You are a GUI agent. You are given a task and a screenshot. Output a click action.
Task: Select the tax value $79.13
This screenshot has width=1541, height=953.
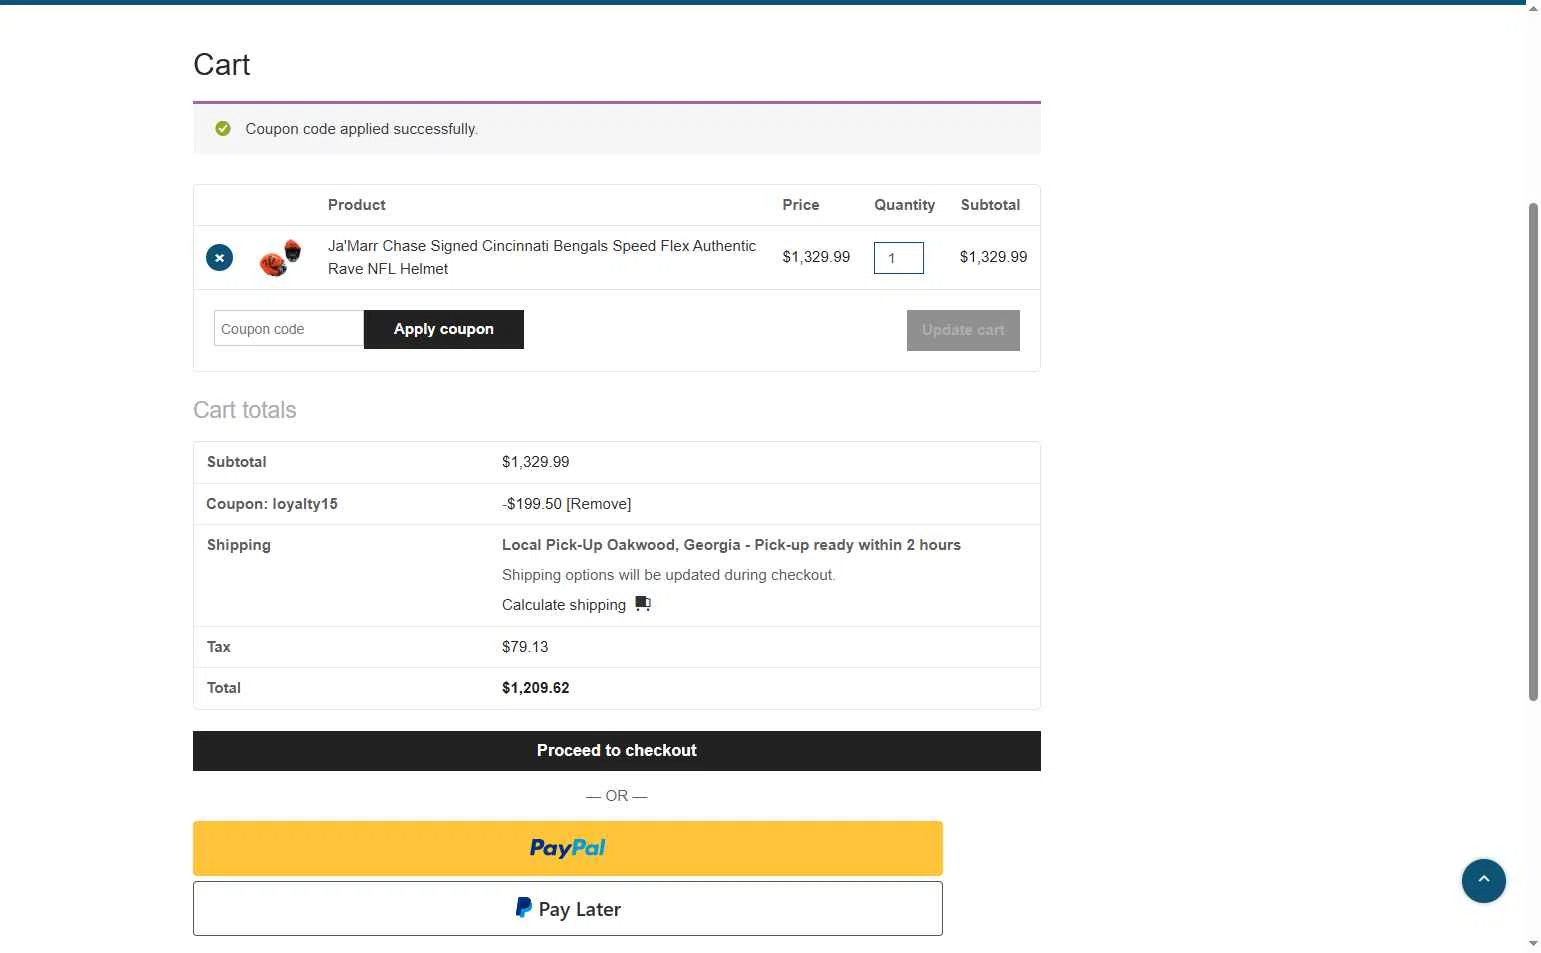[x=525, y=647]
